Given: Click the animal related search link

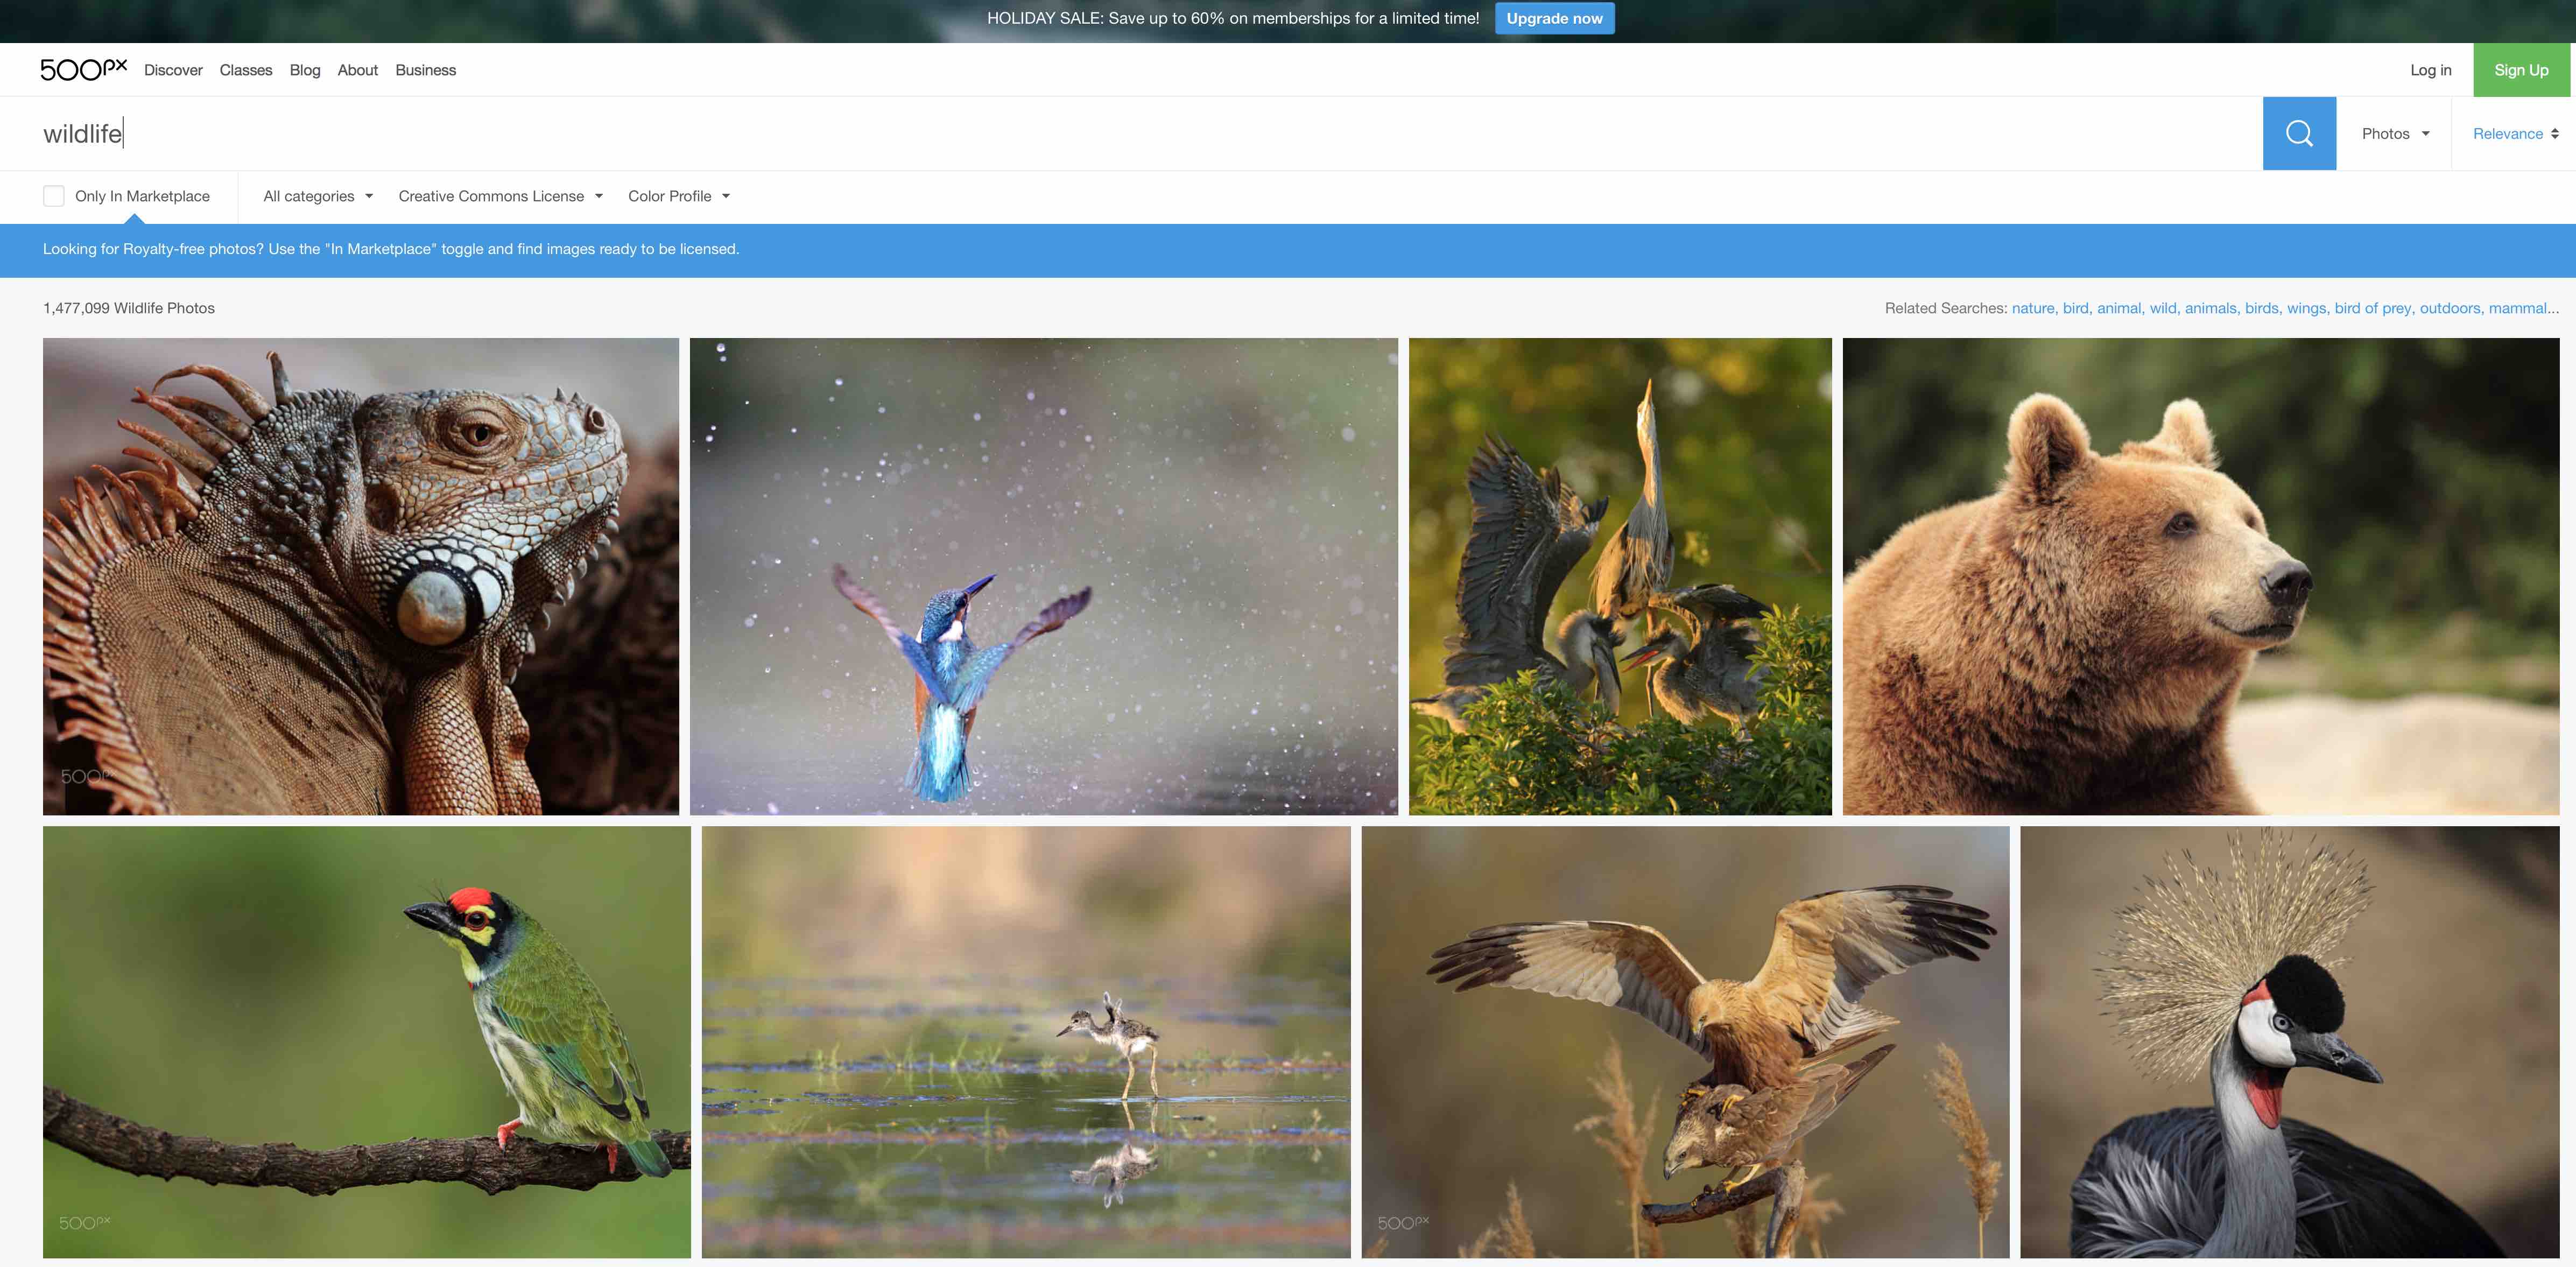Looking at the screenshot, I should click(x=2119, y=308).
